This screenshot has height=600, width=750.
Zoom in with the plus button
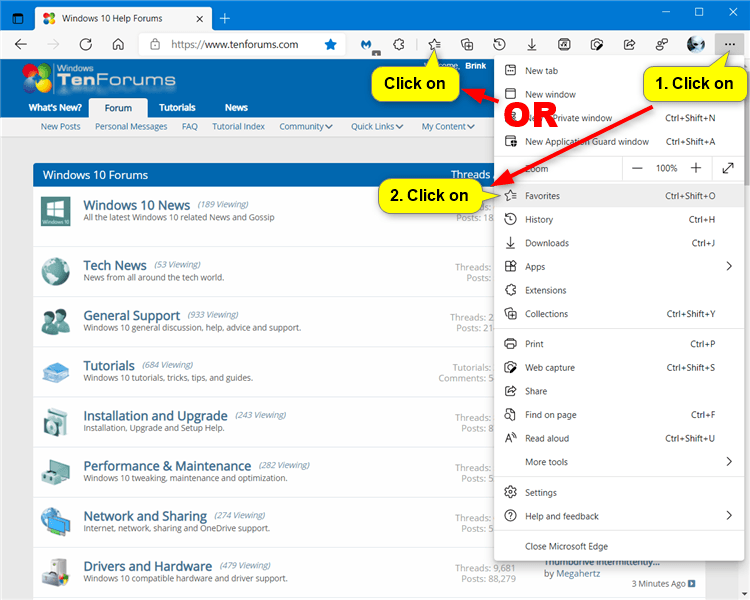696,168
